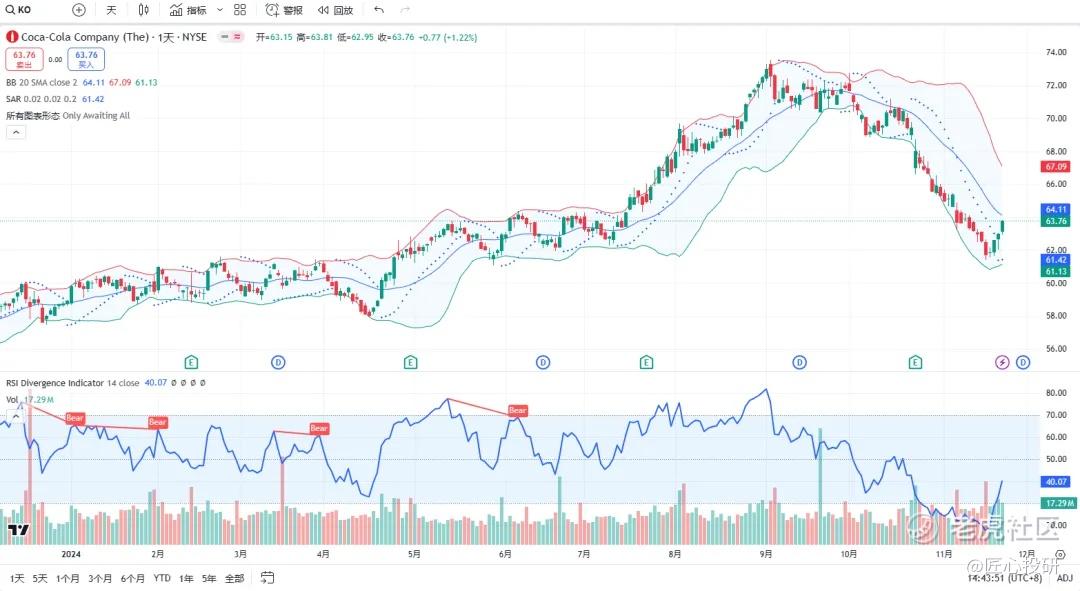Click the 40.07 RSI value label

click(x=1055, y=482)
